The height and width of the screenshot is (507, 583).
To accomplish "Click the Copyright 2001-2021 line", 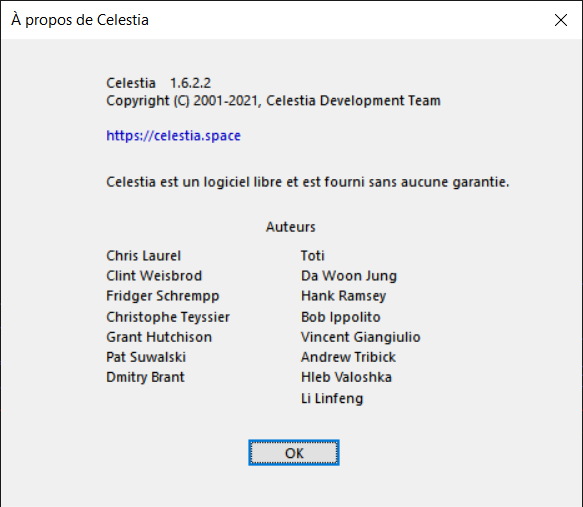I will [273, 101].
